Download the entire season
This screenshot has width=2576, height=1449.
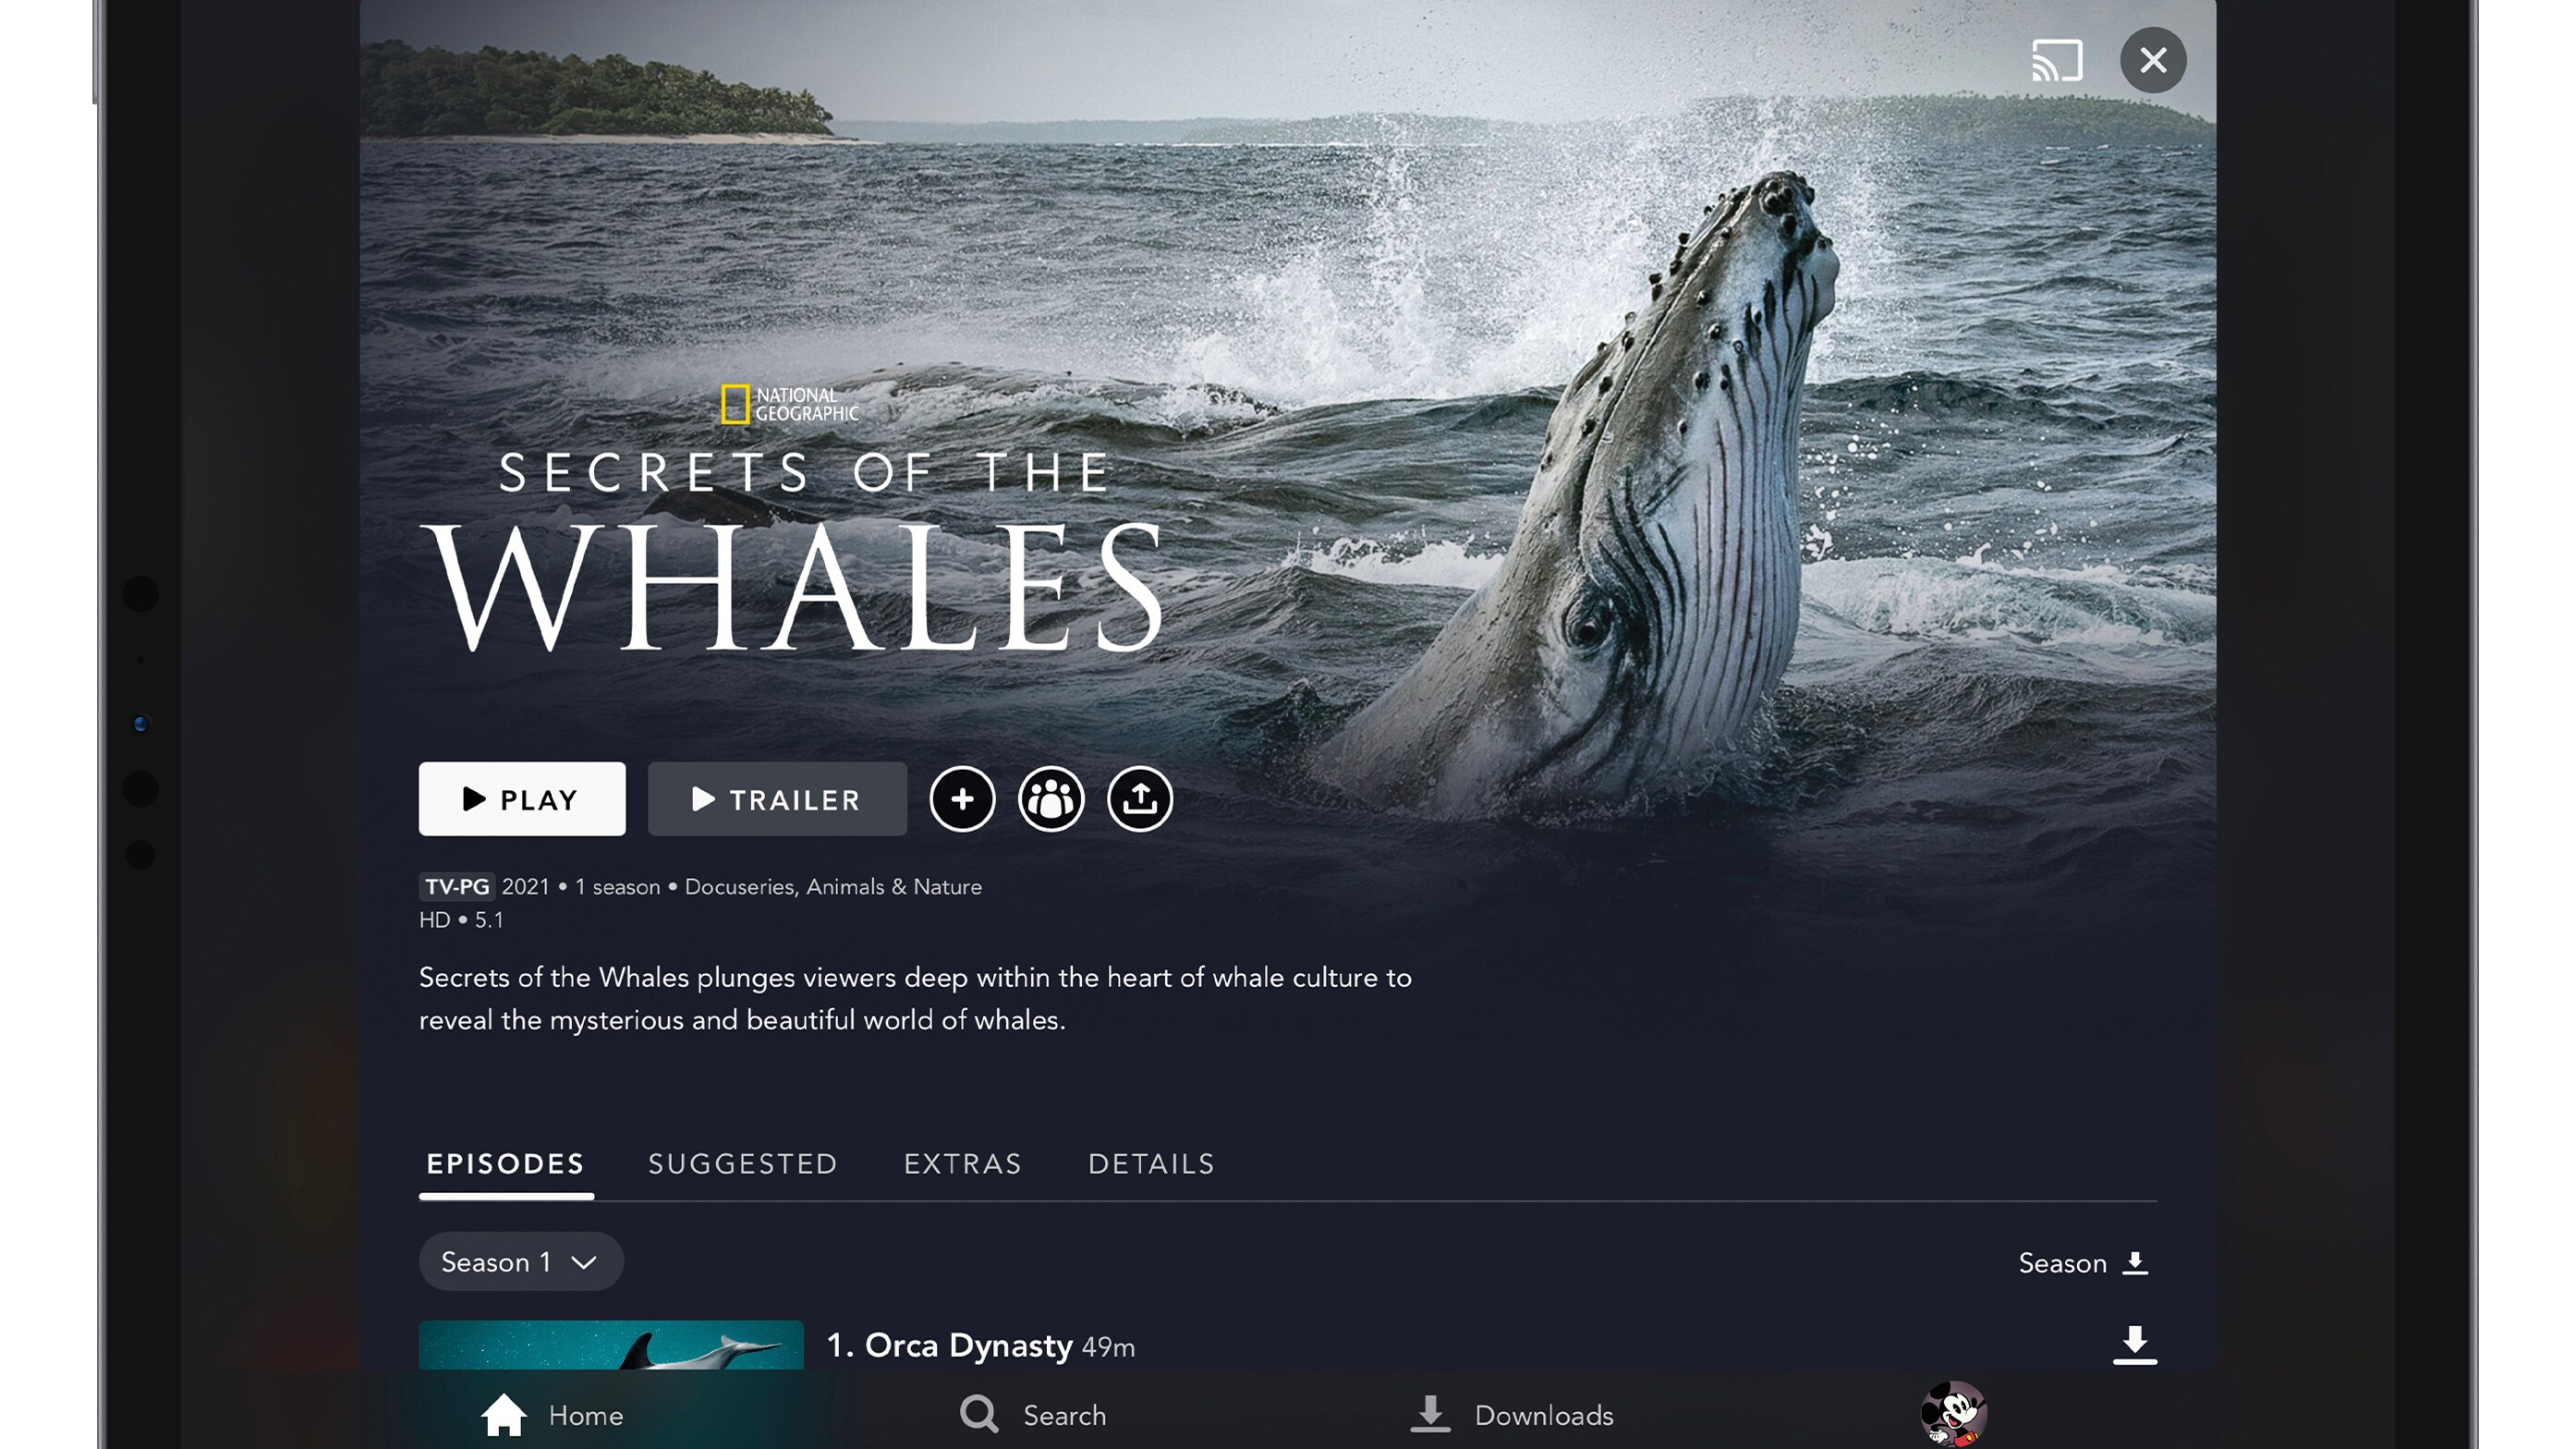point(2084,1263)
